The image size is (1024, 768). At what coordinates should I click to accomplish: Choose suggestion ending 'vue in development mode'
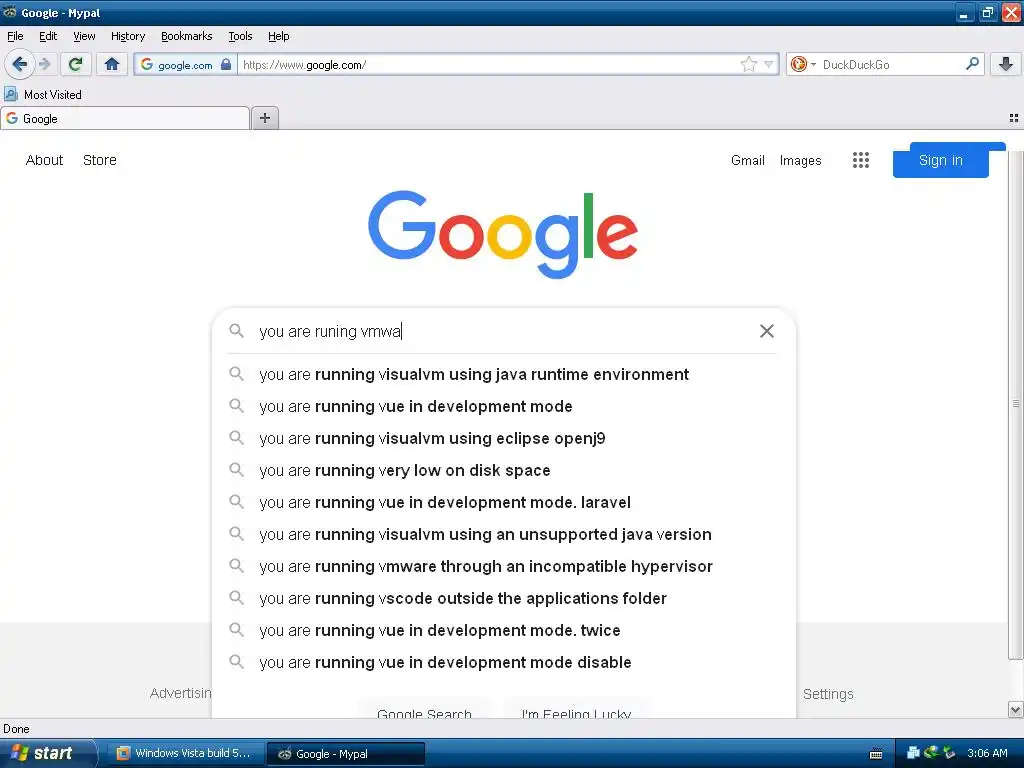[x=502, y=406]
